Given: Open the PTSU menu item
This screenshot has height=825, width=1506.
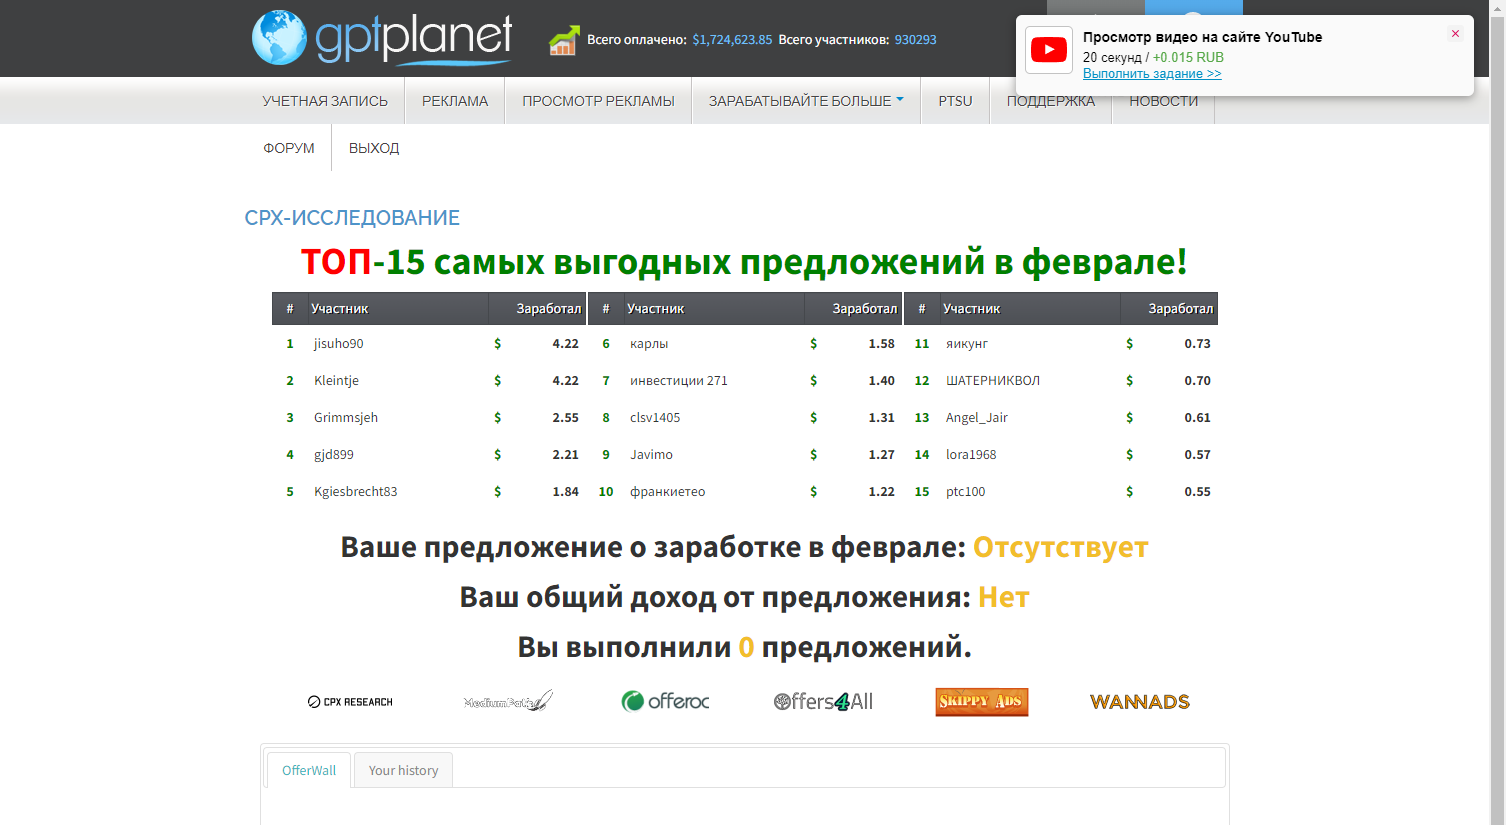Looking at the screenshot, I should (x=955, y=101).
